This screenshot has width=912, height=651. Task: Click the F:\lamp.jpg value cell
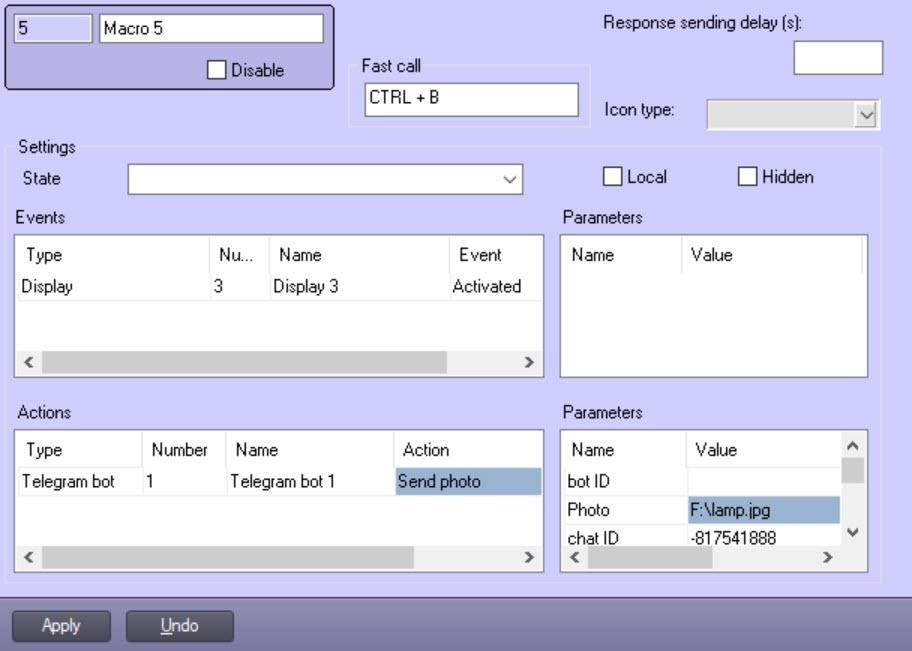(x=764, y=510)
